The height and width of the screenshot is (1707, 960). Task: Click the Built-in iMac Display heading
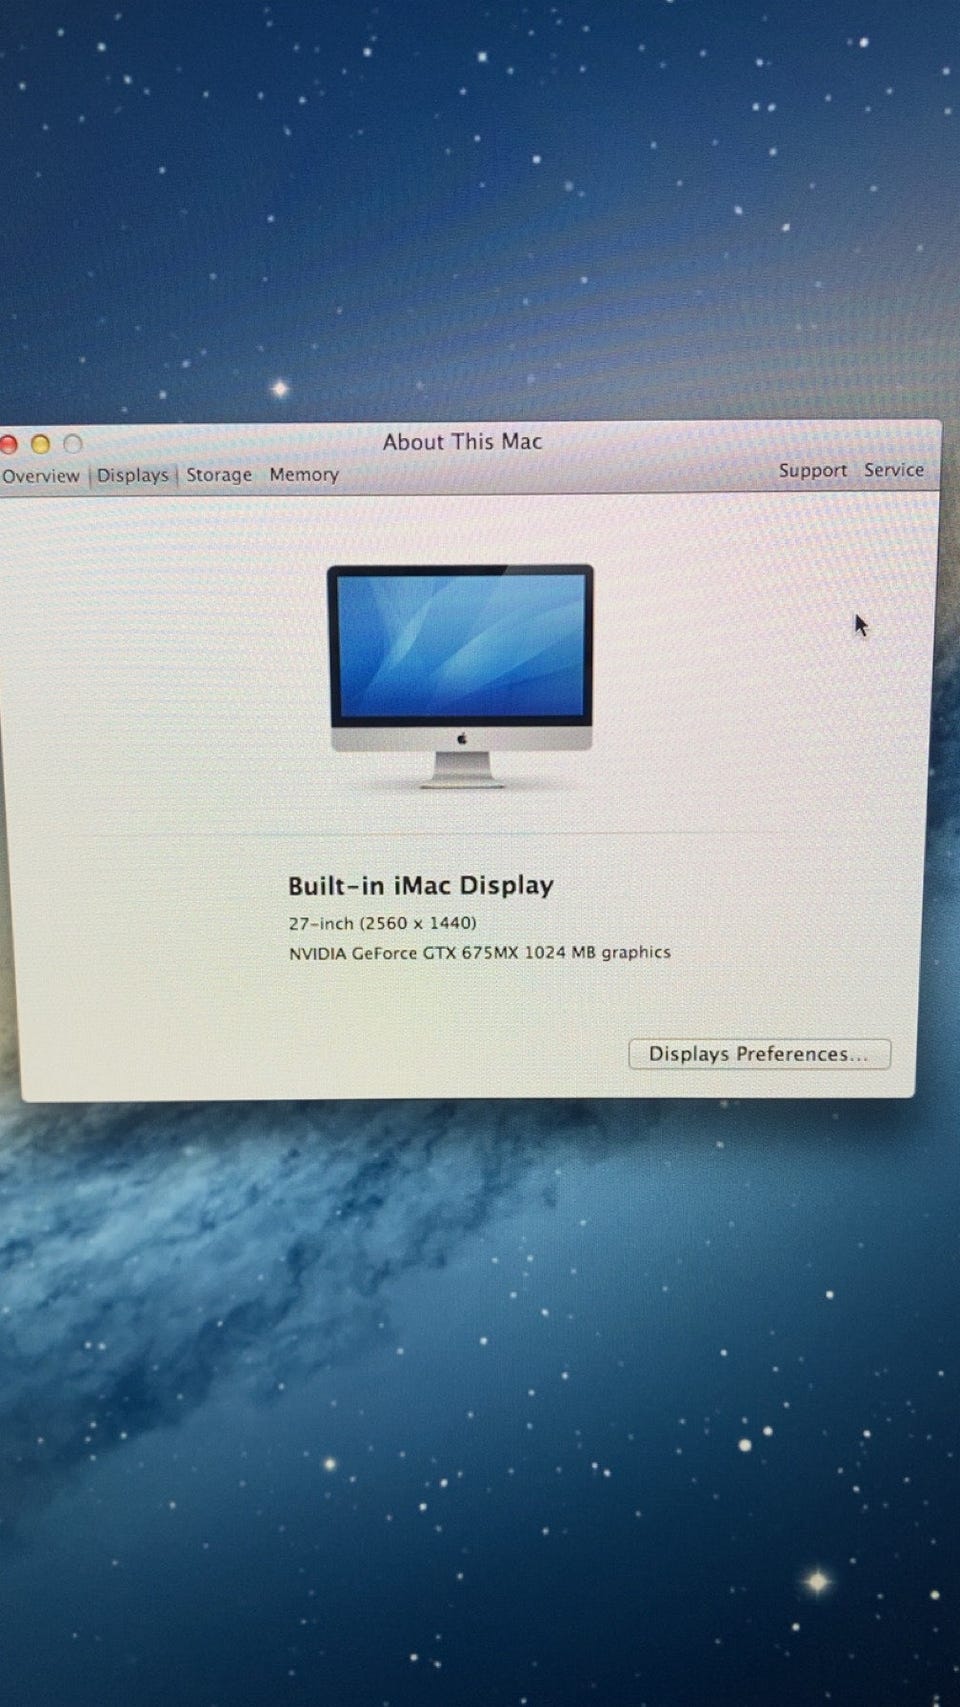421,886
